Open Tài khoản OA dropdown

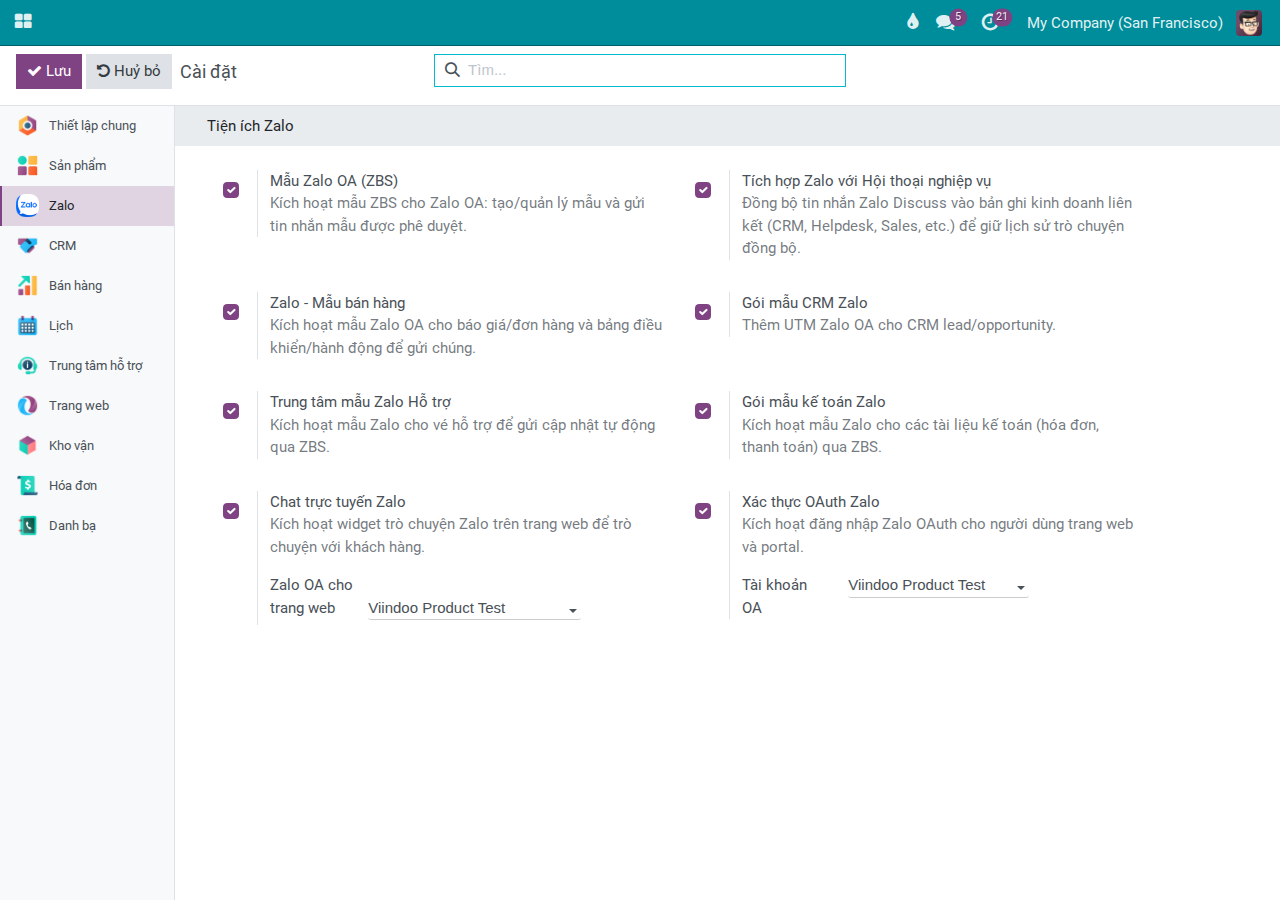click(938, 586)
